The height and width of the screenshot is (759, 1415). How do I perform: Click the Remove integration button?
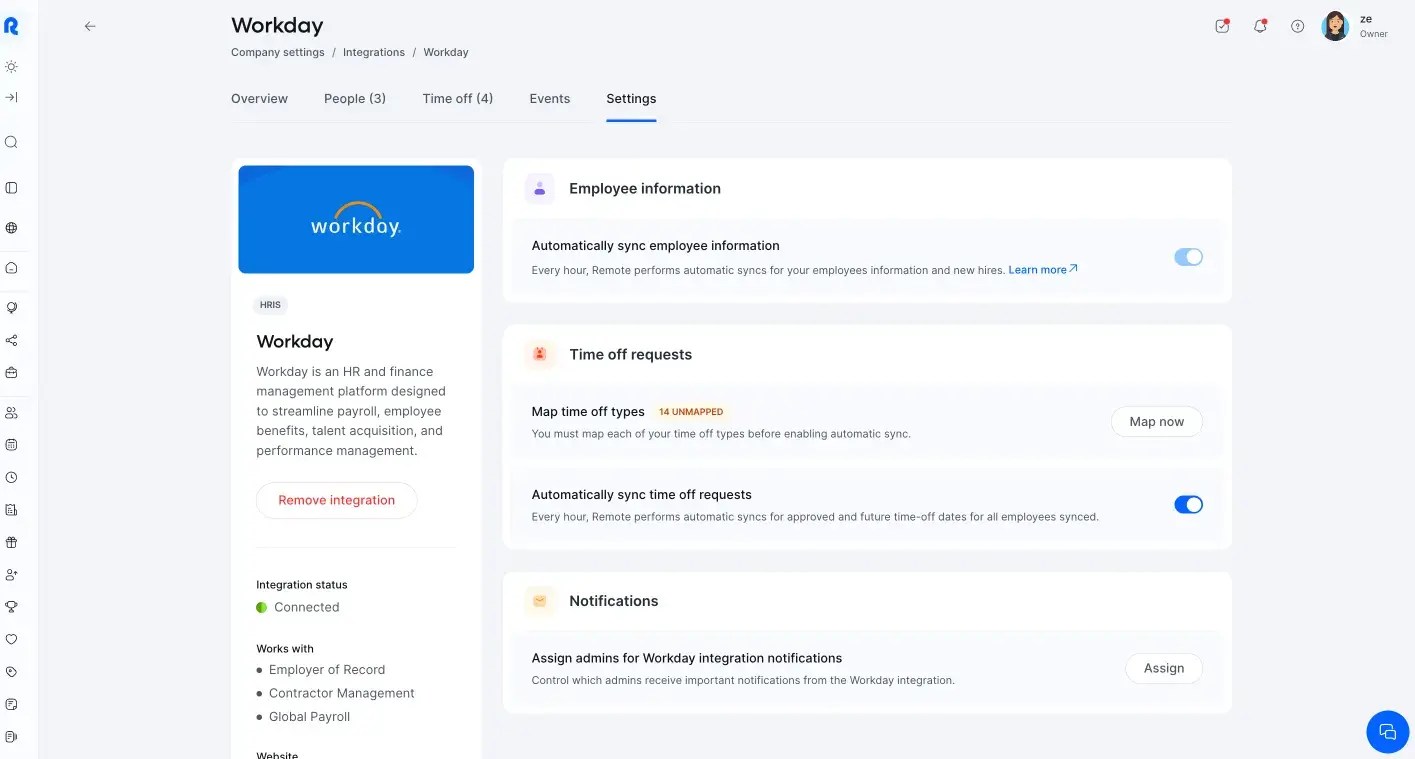(336, 500)
